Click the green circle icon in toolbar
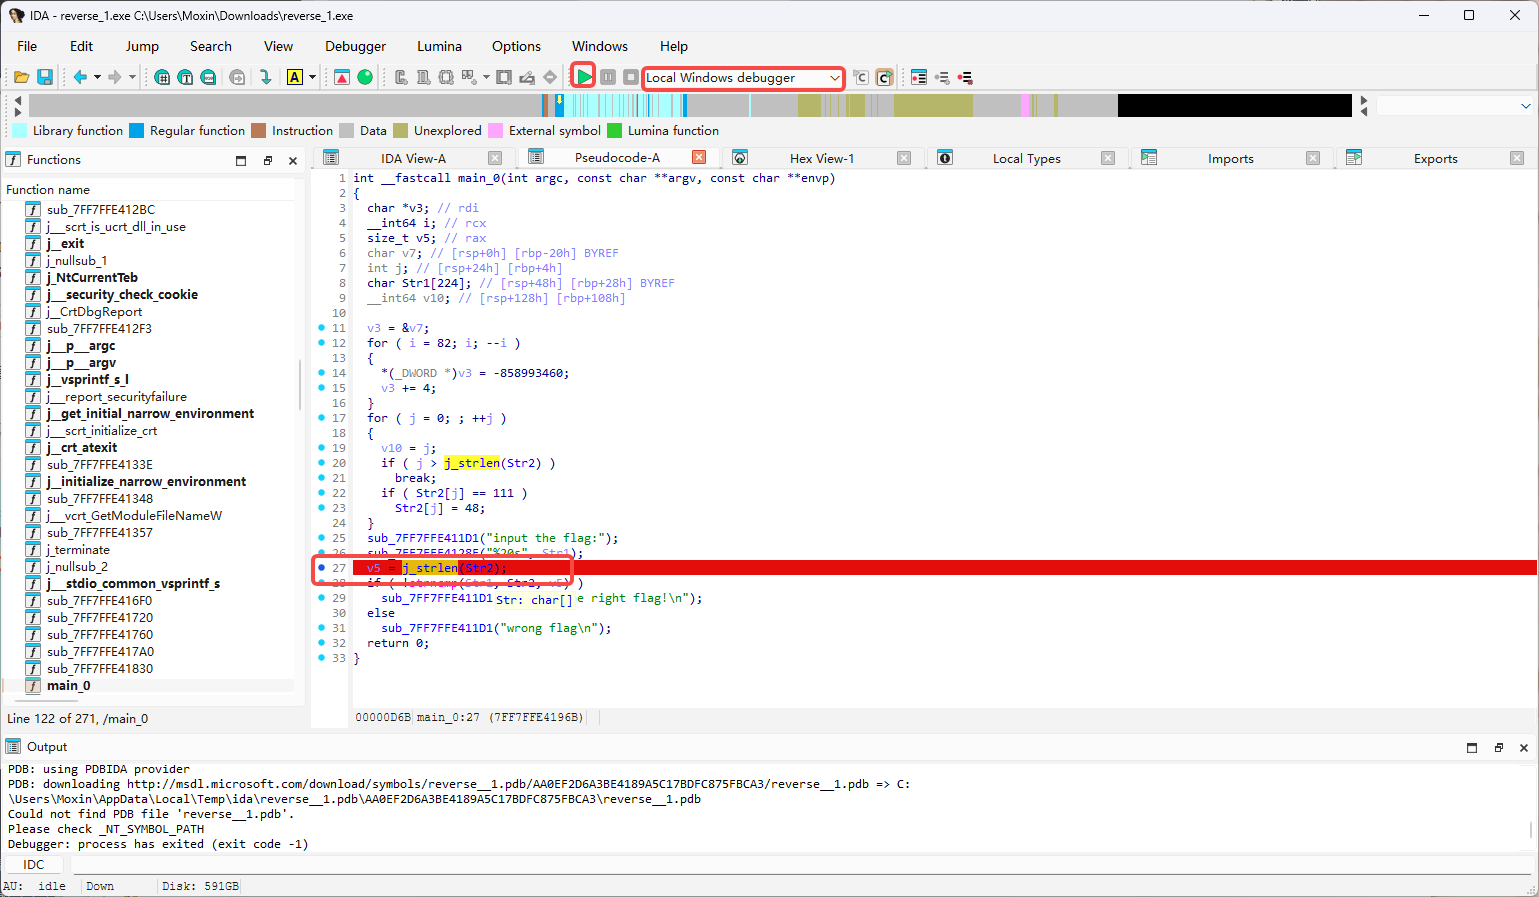 coord(365,77)
